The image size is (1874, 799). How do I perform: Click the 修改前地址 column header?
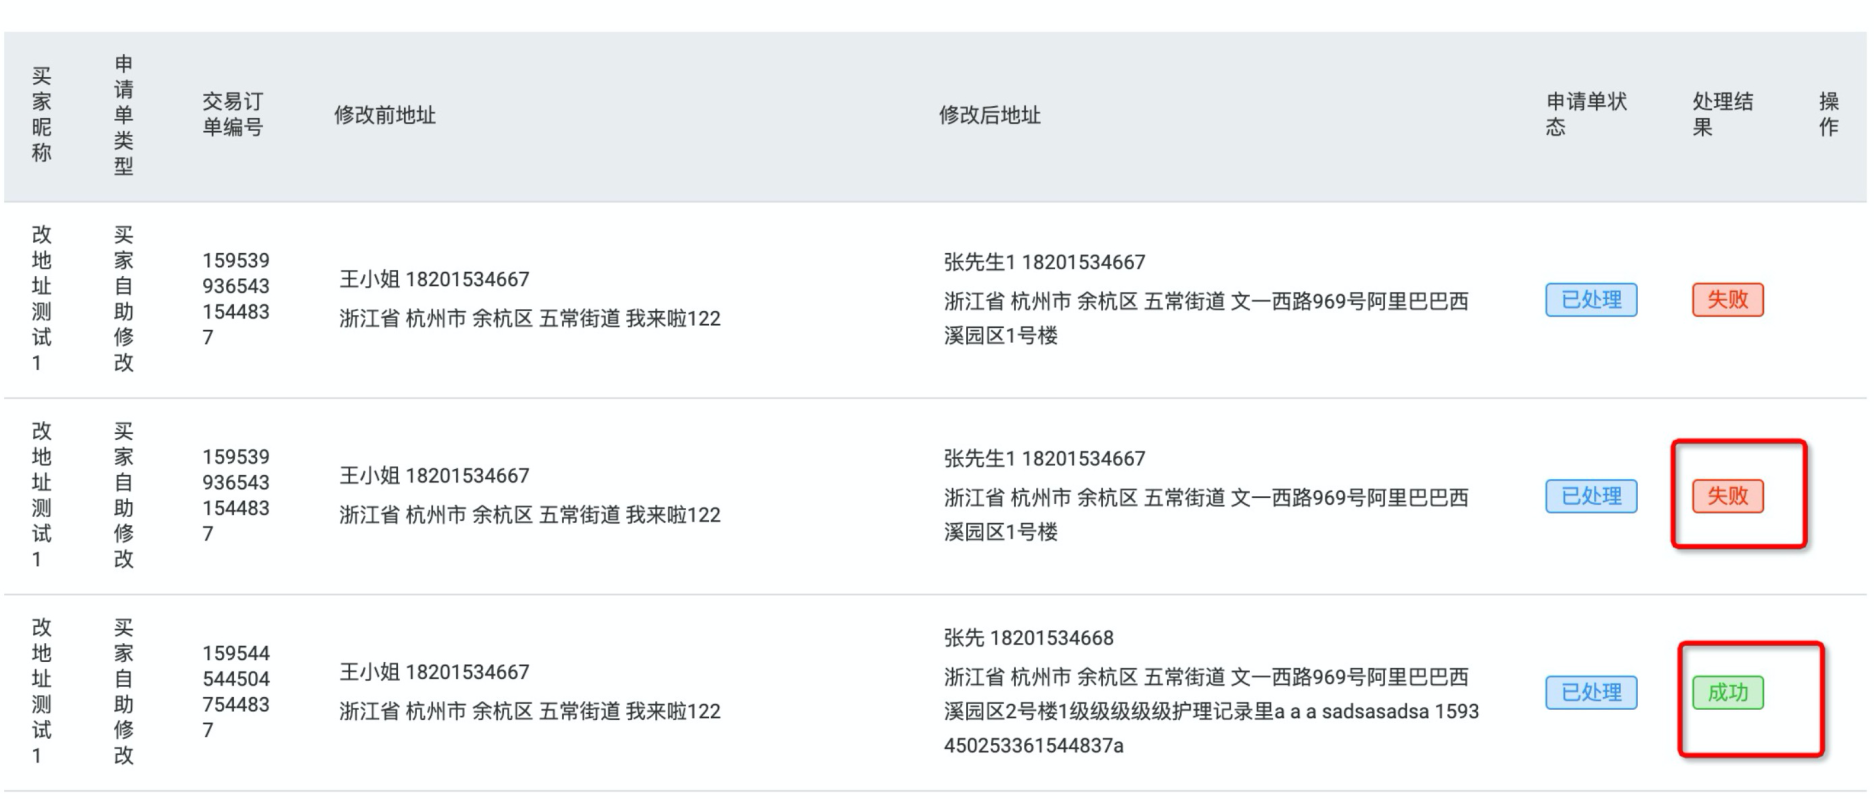click(385, 115)
